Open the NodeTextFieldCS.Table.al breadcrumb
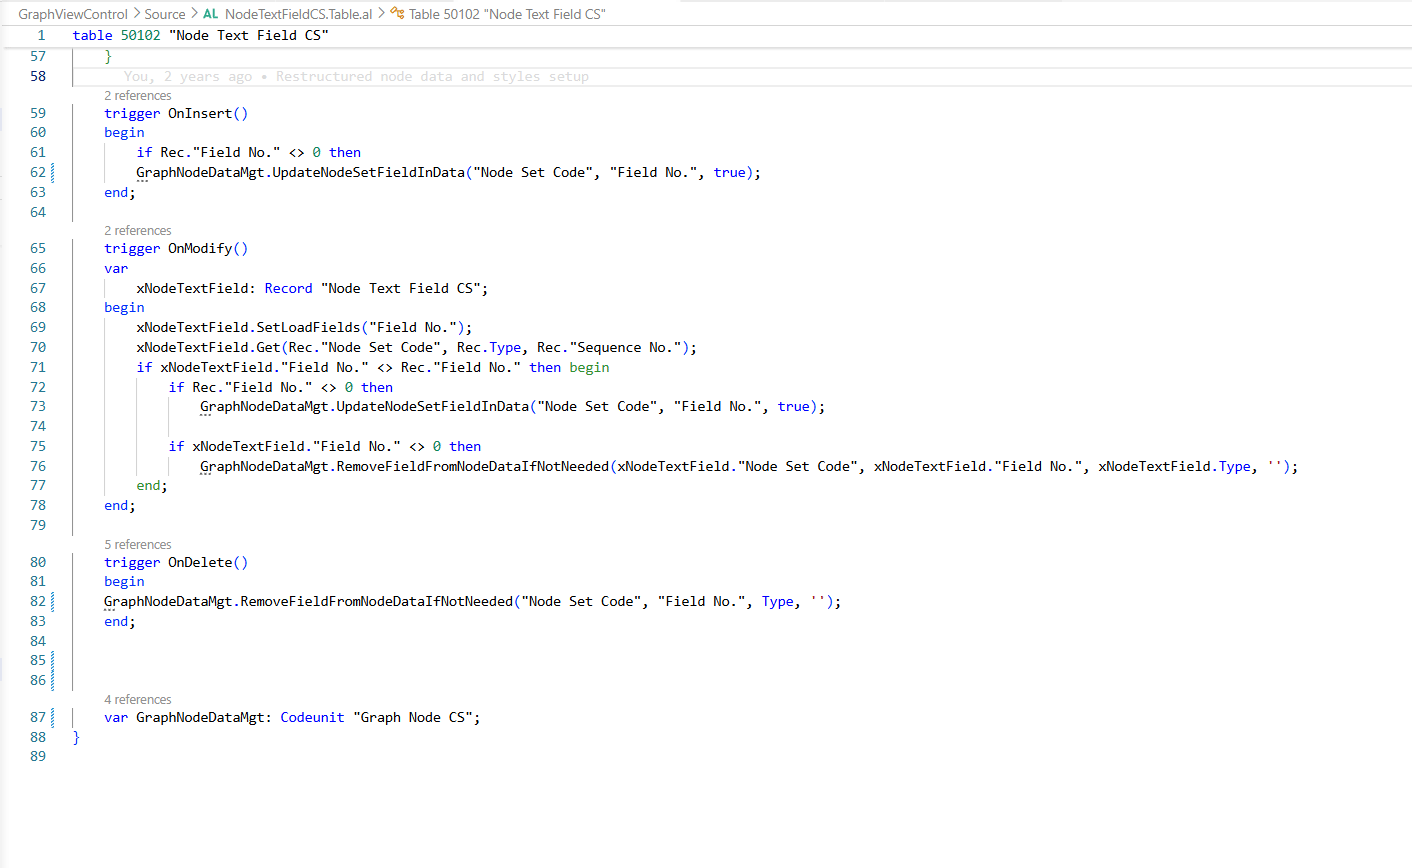The width and height of the screenshot is (1412, 868). click(x=298, y=14)
